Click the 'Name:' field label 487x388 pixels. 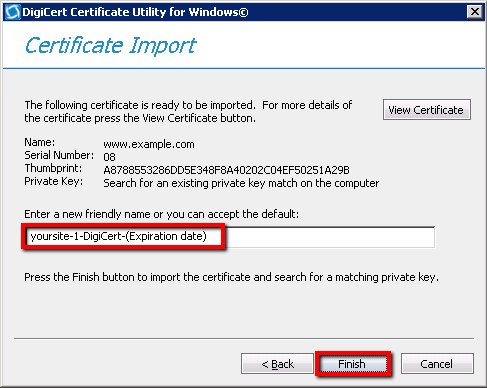(x=40, y=142)
